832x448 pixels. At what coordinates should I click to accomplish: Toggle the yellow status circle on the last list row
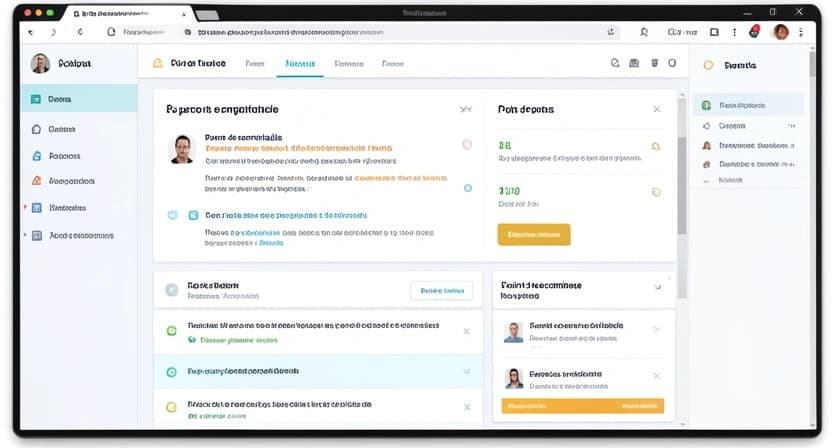171,407
